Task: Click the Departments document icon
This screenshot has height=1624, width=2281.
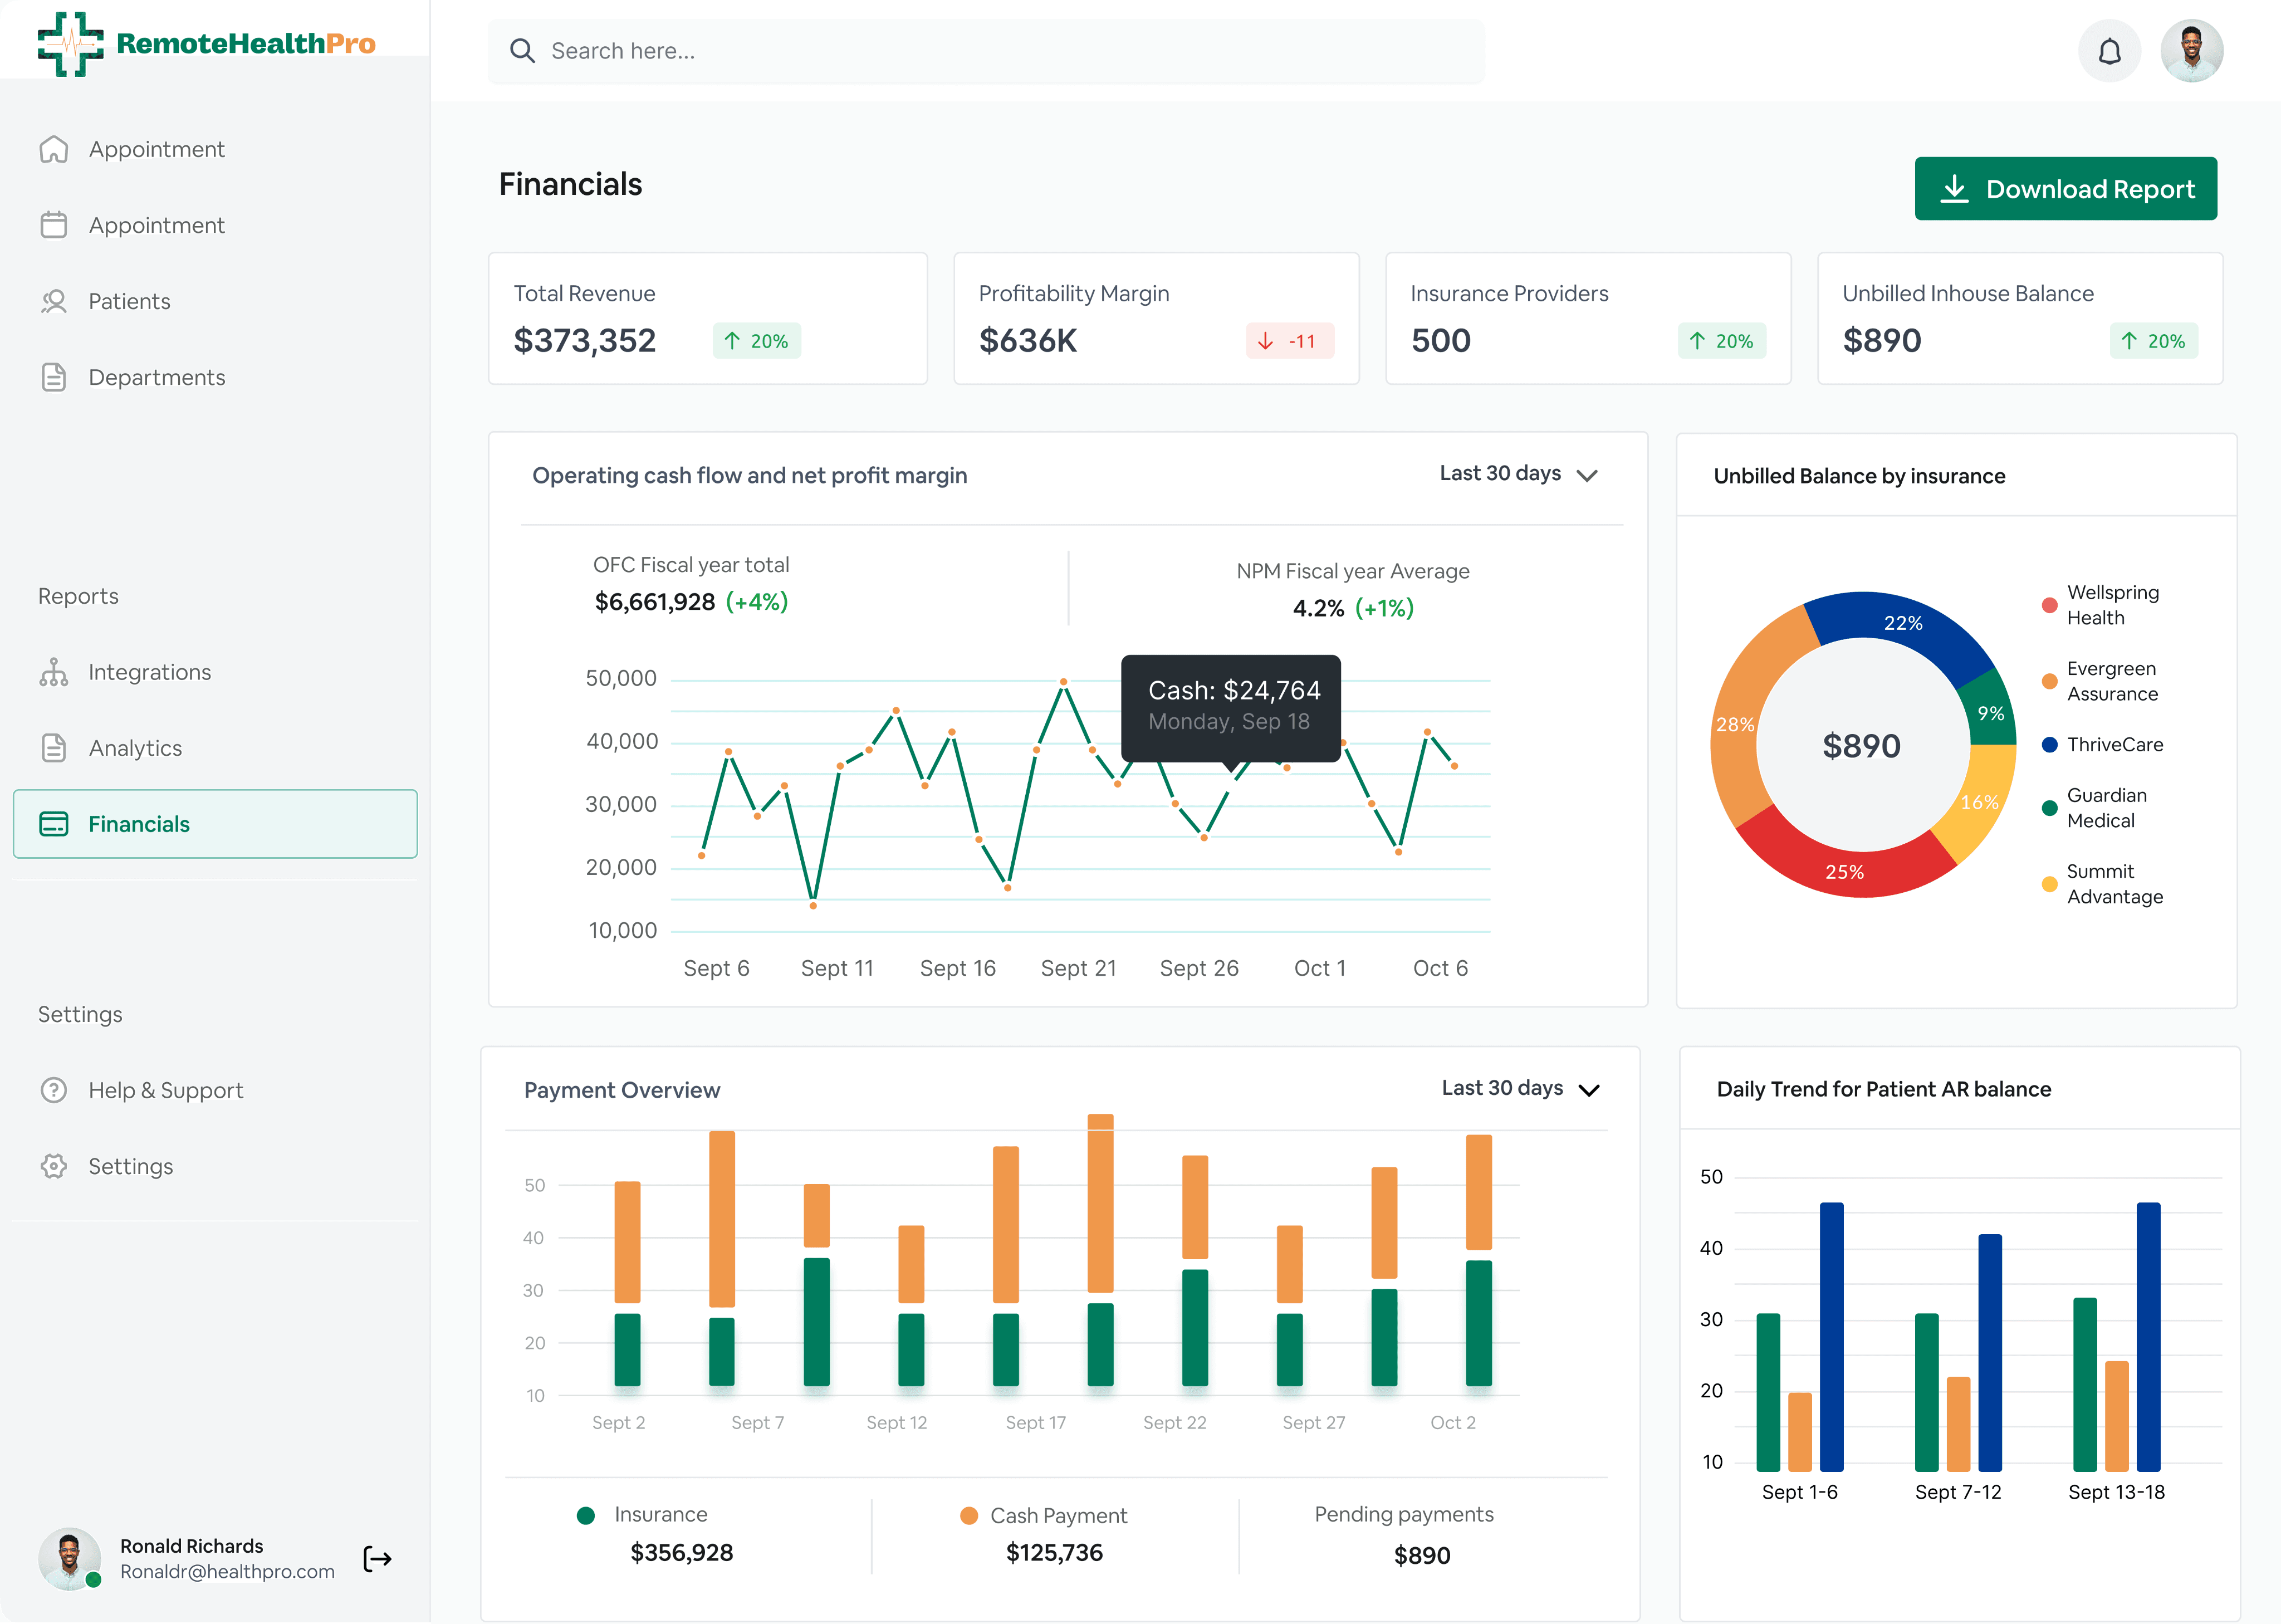Action: [54, 377]
